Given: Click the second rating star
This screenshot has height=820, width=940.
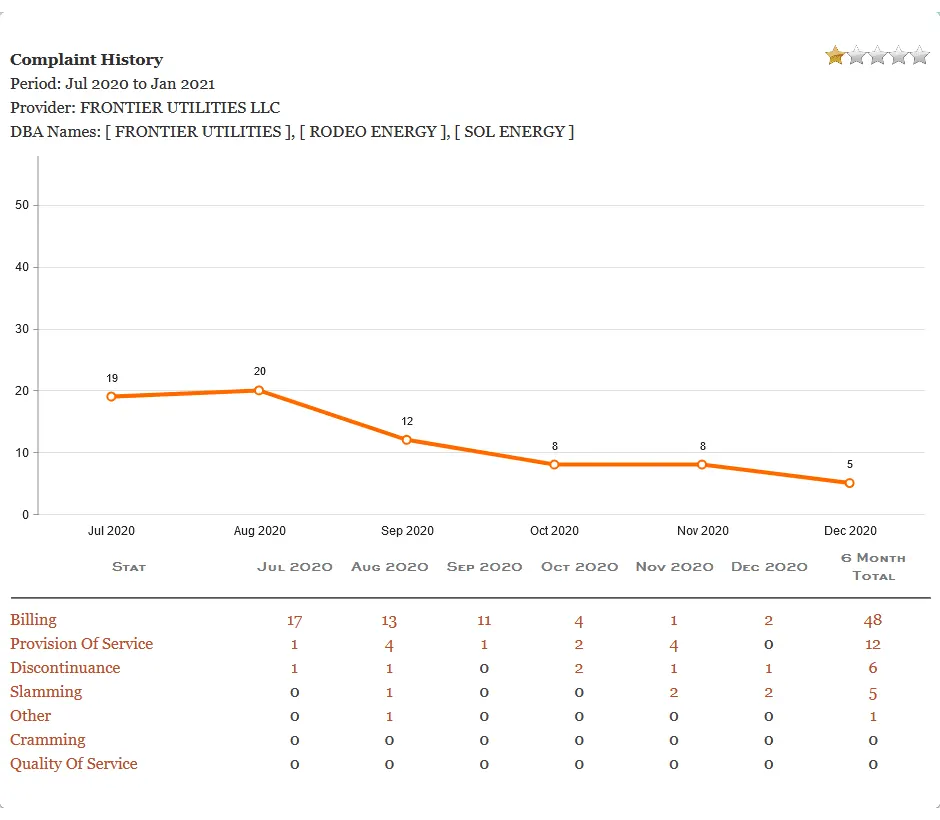Looking at the screenshot, I should pyautogui.click(x=856, y=56).
